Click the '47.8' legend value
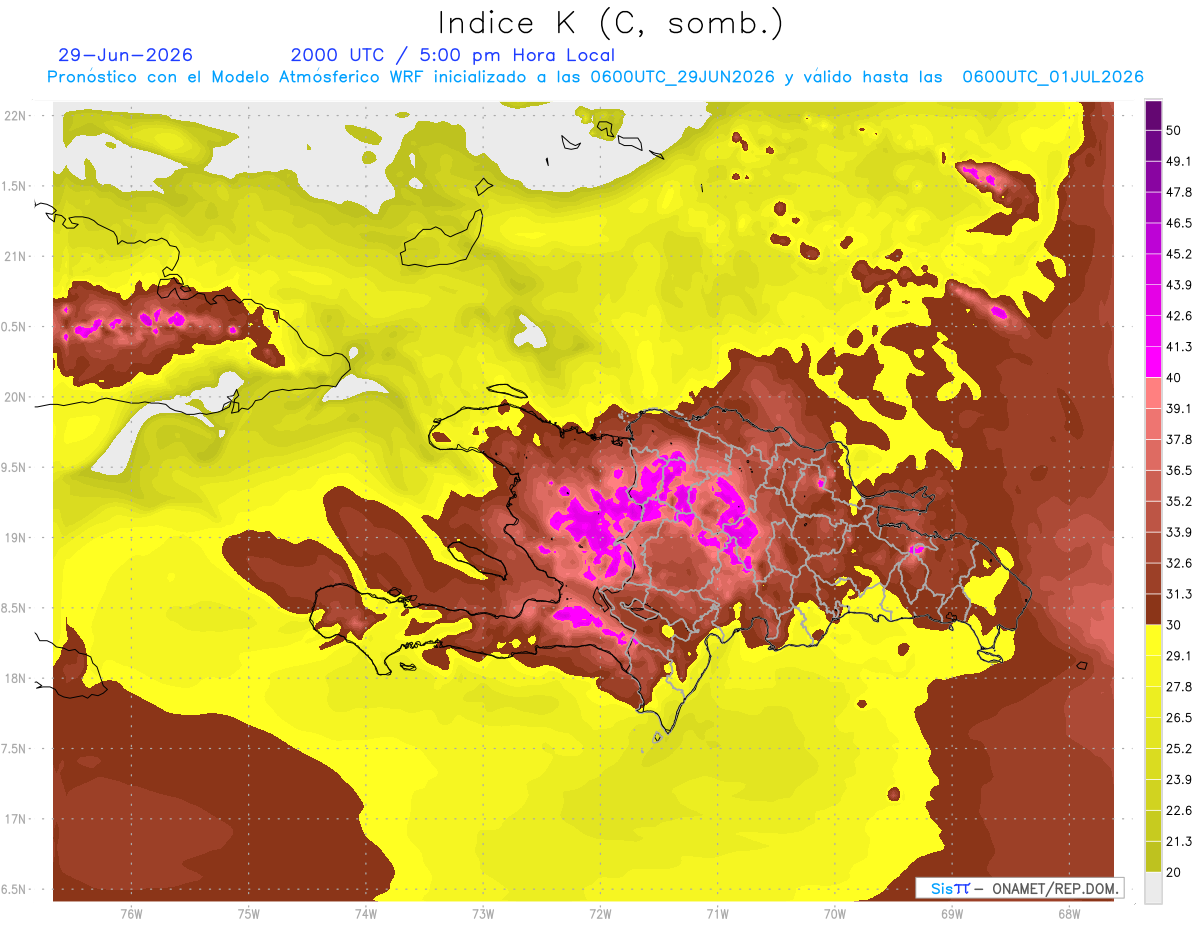The width and height of the screenshot is (1200, 927). pyautogui.click(x=1179, y=192)
